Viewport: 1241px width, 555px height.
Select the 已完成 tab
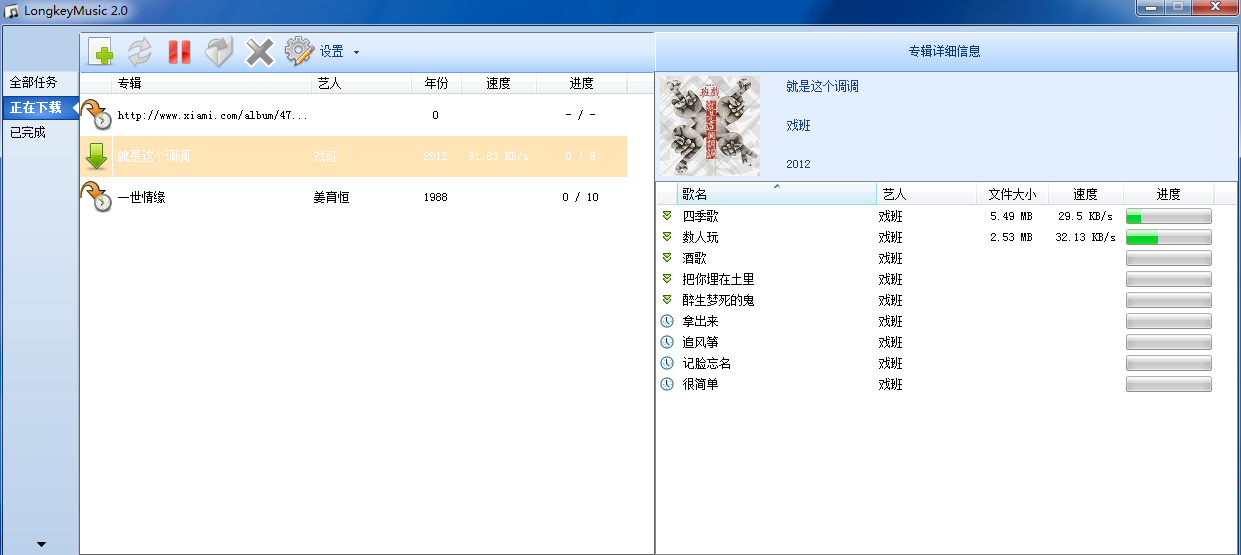click(x=28, y=132)
